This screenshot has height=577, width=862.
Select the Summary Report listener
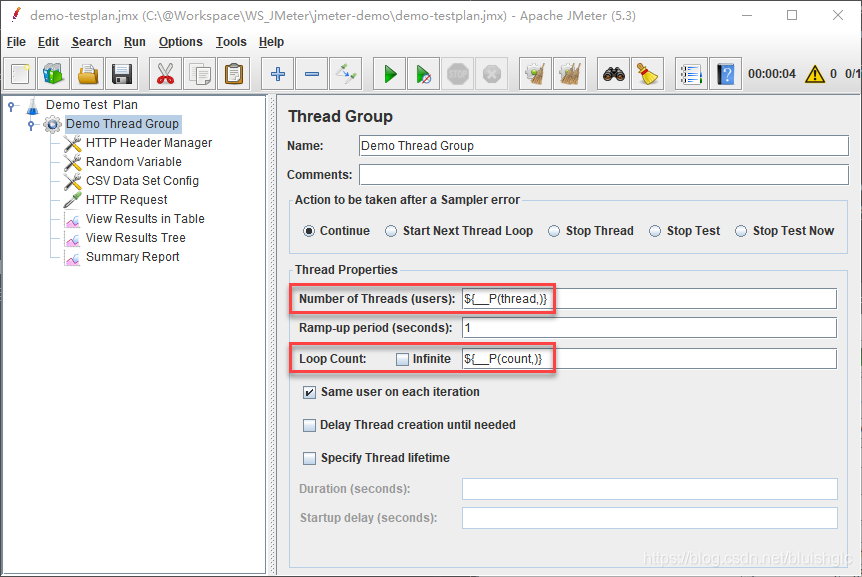pyautogui.click(x=132, y=257)
